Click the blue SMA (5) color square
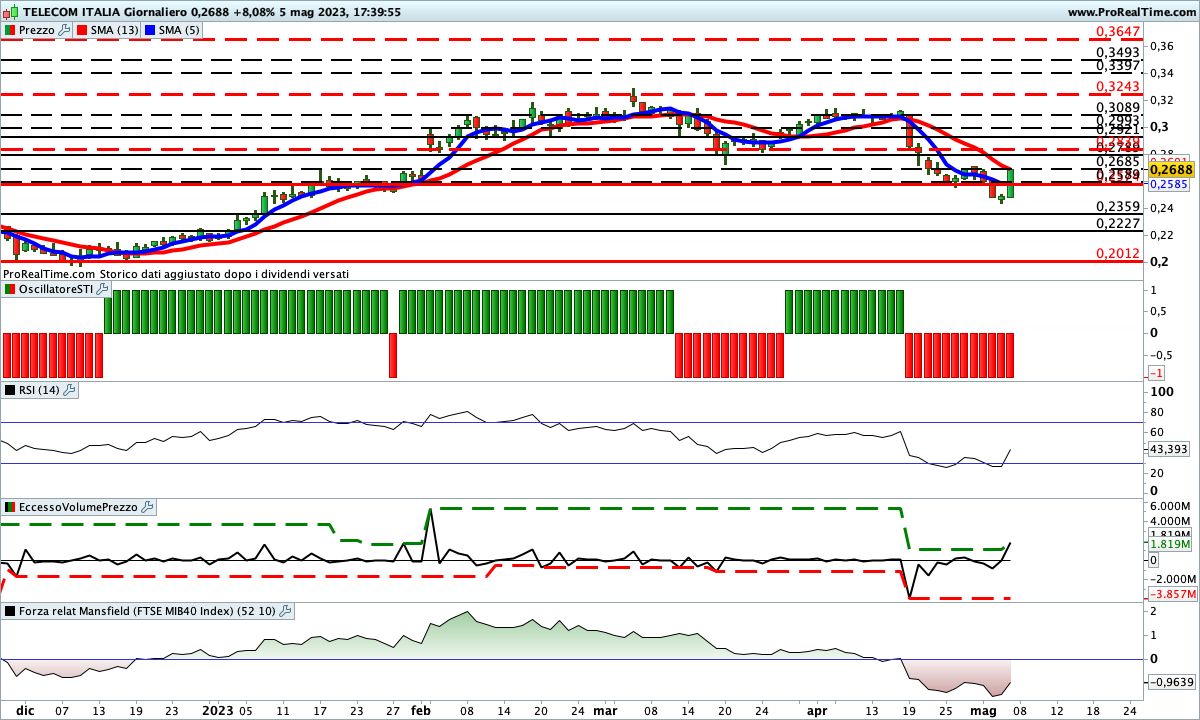Image resolution: width=1200 pixels, height=720 pixels. (x=151, y=31)
